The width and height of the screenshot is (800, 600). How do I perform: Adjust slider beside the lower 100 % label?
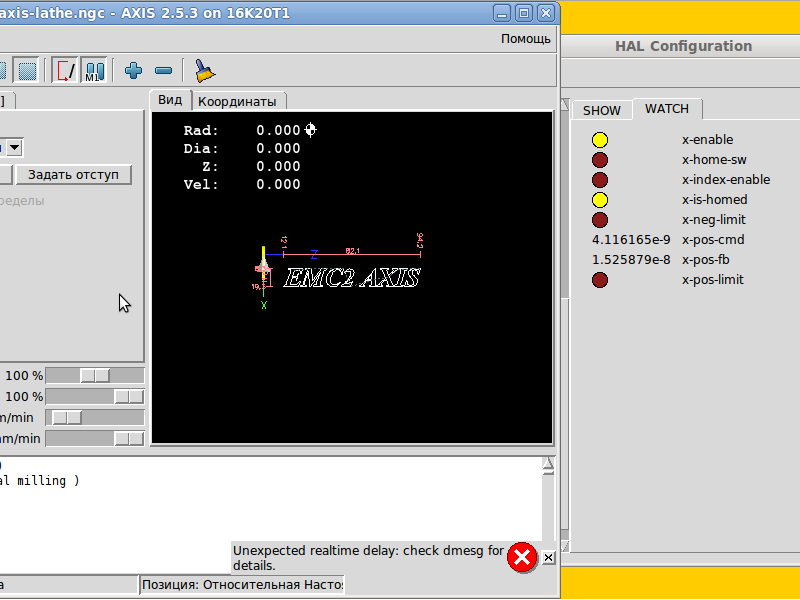pos(95,396)
